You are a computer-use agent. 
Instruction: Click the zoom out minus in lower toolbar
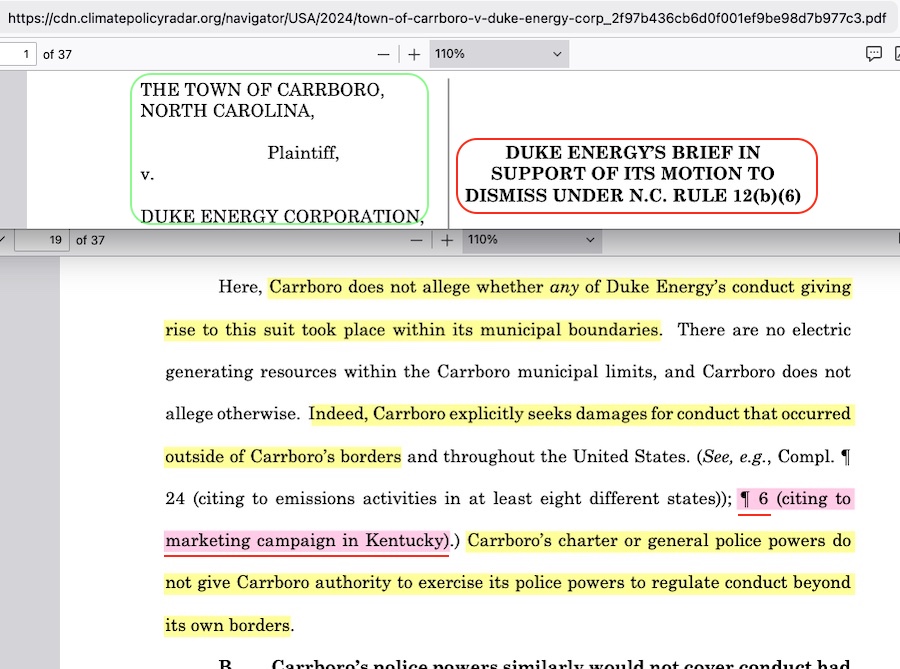click(x=416, y=240)
